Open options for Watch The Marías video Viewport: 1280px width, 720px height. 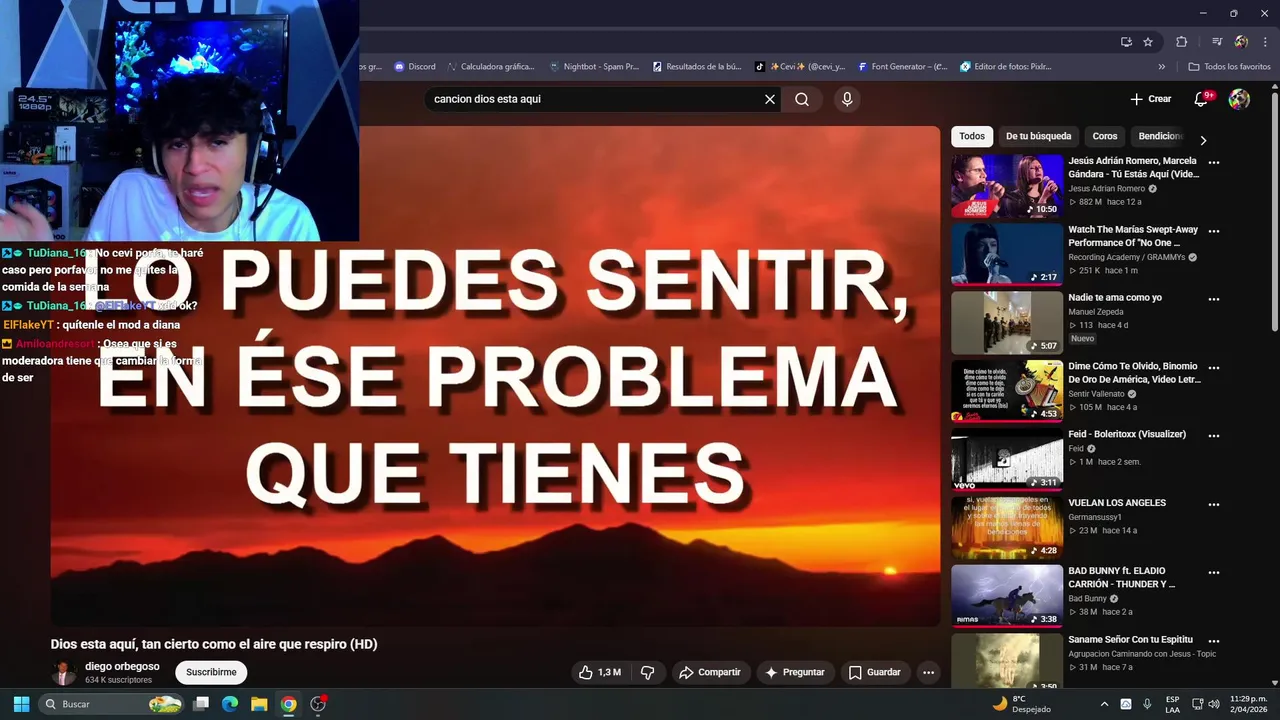coord(1214,231)
